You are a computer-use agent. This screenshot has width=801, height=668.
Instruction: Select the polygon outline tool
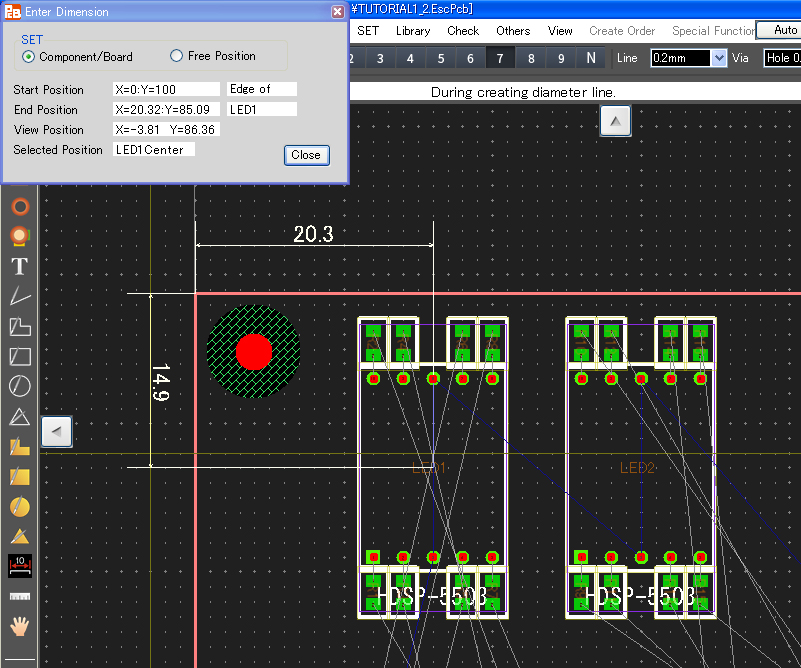(20, 326)
